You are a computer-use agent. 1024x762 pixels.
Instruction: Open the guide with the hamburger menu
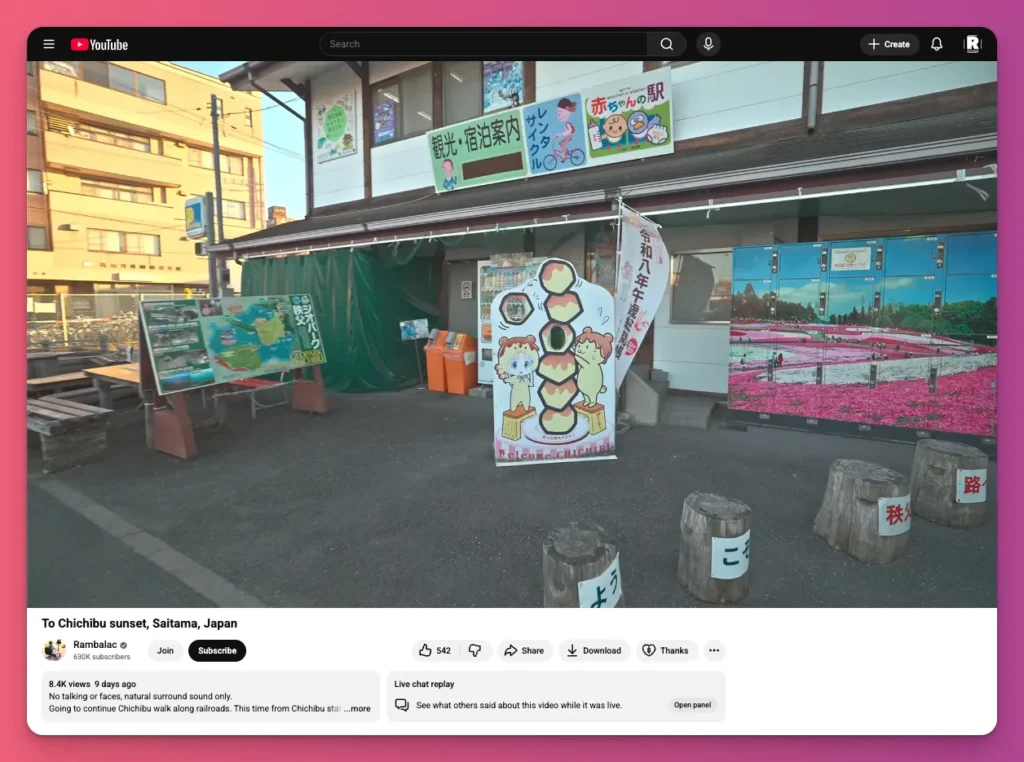point(48,44)
